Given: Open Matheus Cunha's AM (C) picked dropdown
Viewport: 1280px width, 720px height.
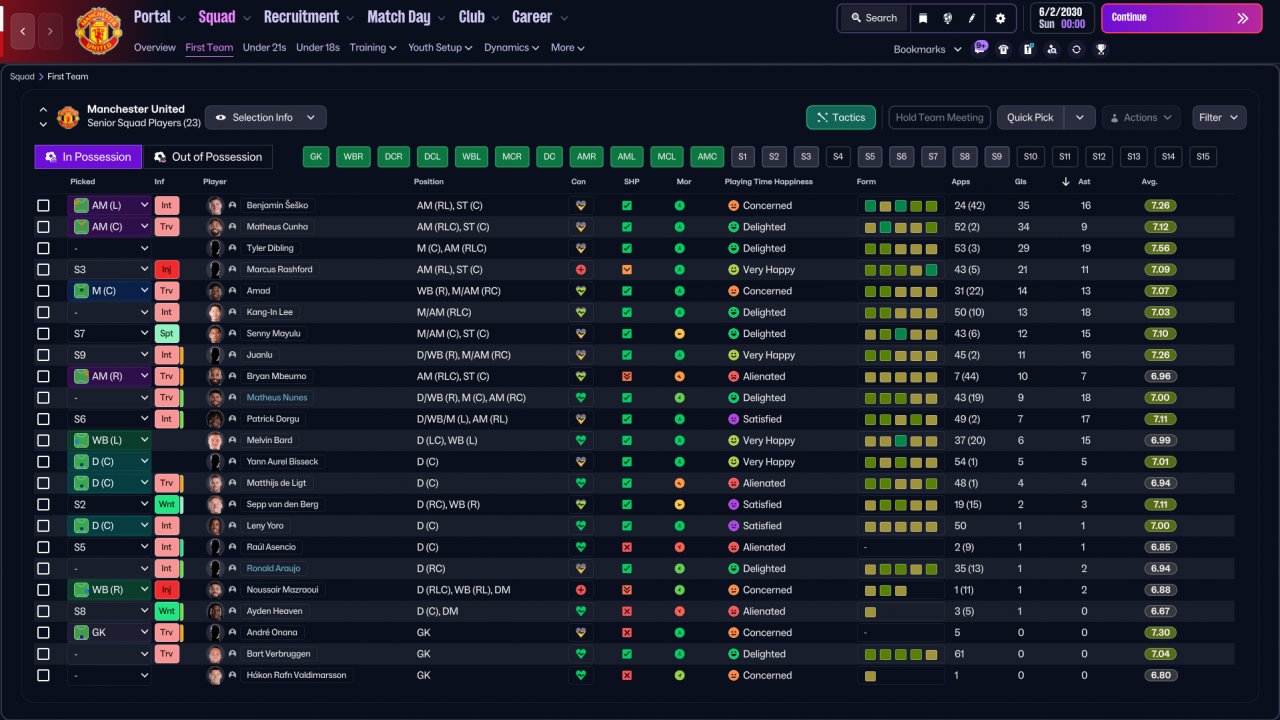Looking at the screenshot, I should coord(109,227).
